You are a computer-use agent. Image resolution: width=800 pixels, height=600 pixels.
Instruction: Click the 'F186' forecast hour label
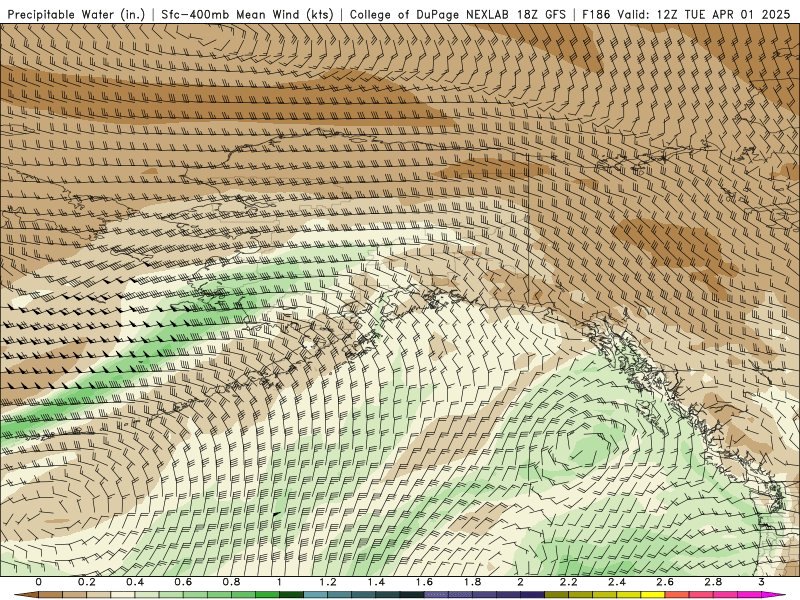click(596, 15)
